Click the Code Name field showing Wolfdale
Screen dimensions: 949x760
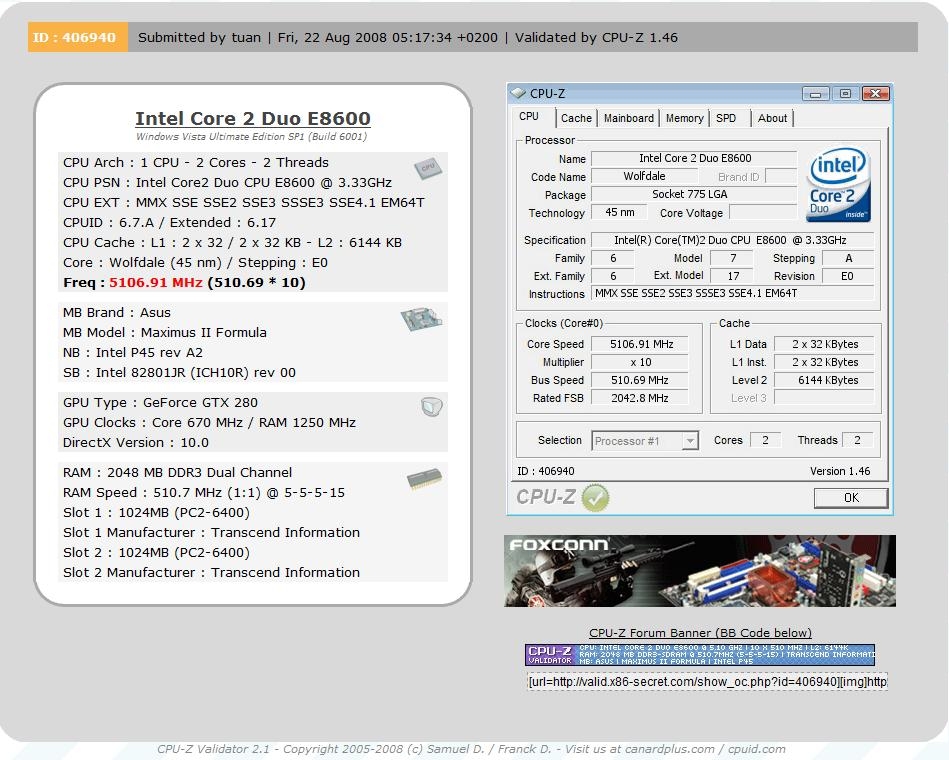(644, 177)
